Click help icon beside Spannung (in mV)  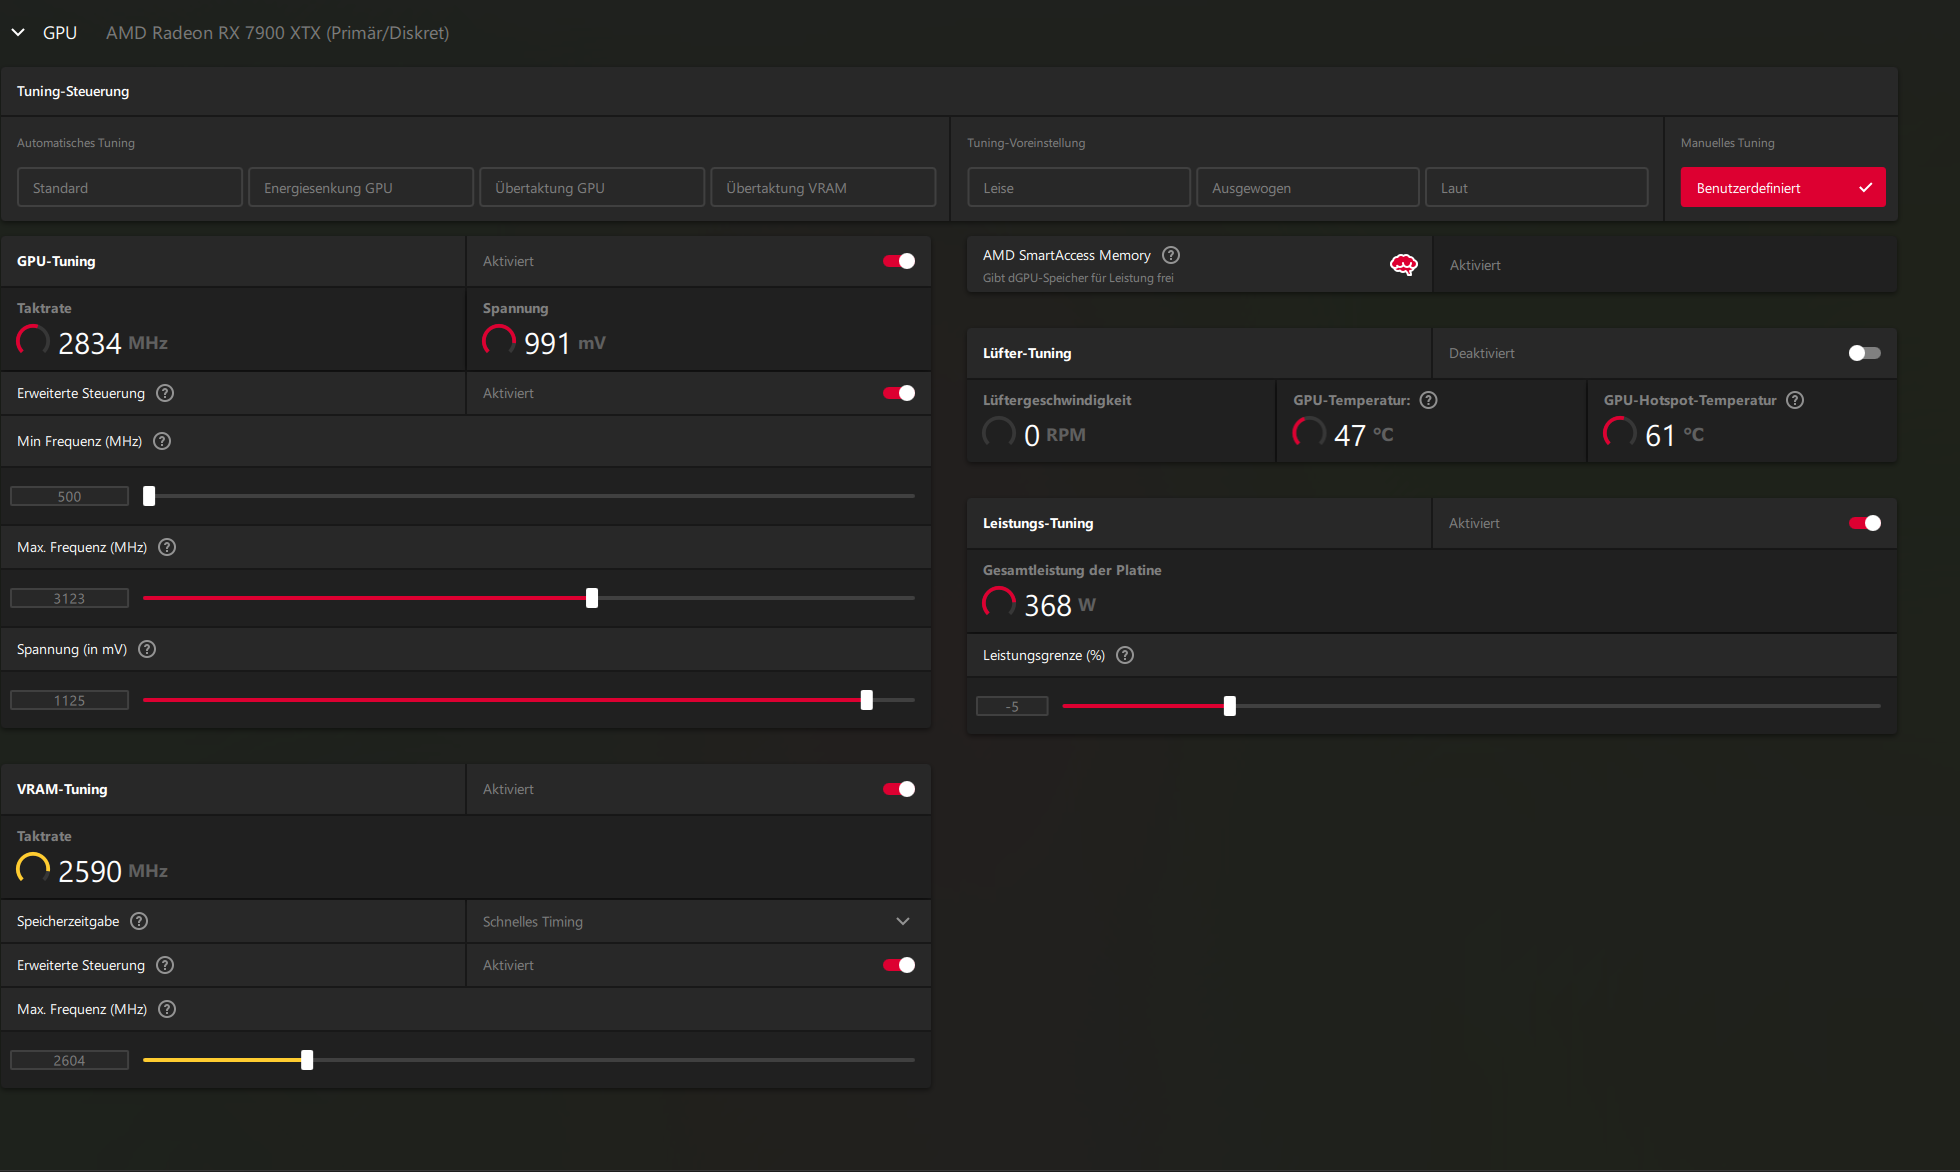147,649
